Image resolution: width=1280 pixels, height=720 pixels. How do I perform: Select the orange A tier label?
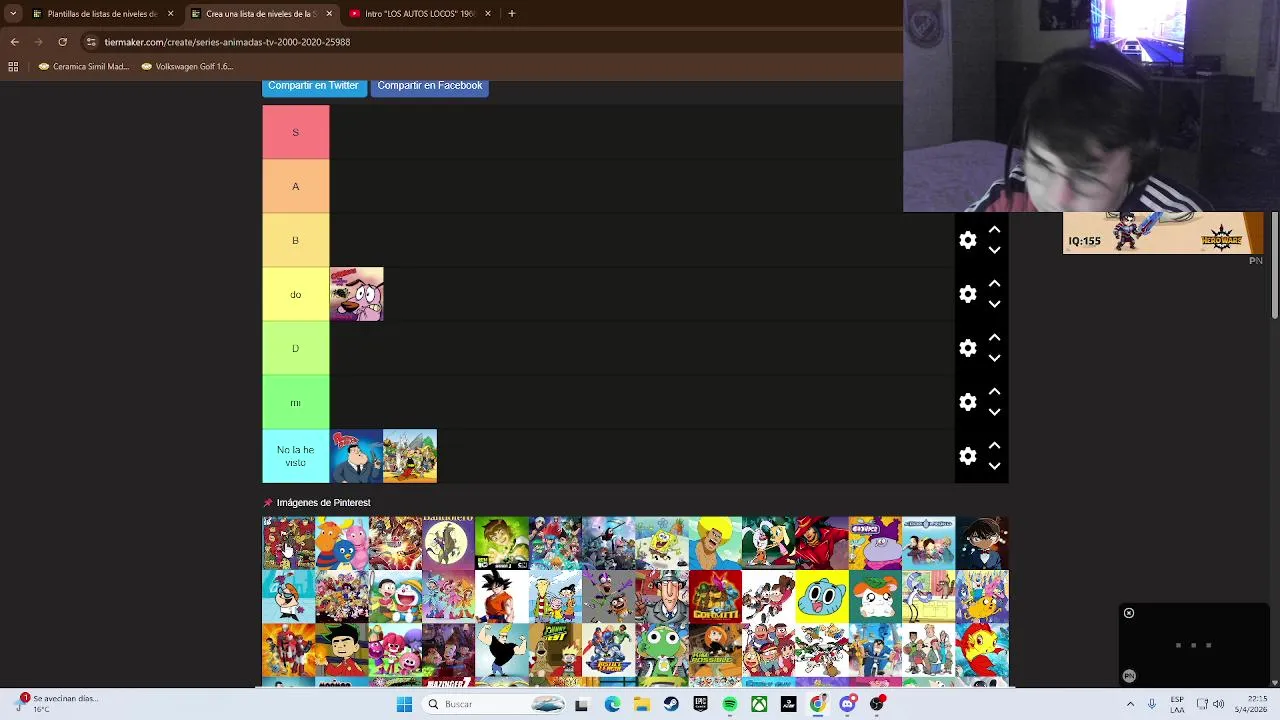295,186
